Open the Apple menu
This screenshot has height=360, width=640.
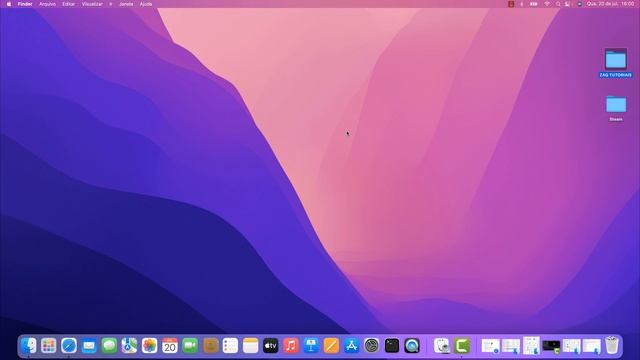point(9,4)
